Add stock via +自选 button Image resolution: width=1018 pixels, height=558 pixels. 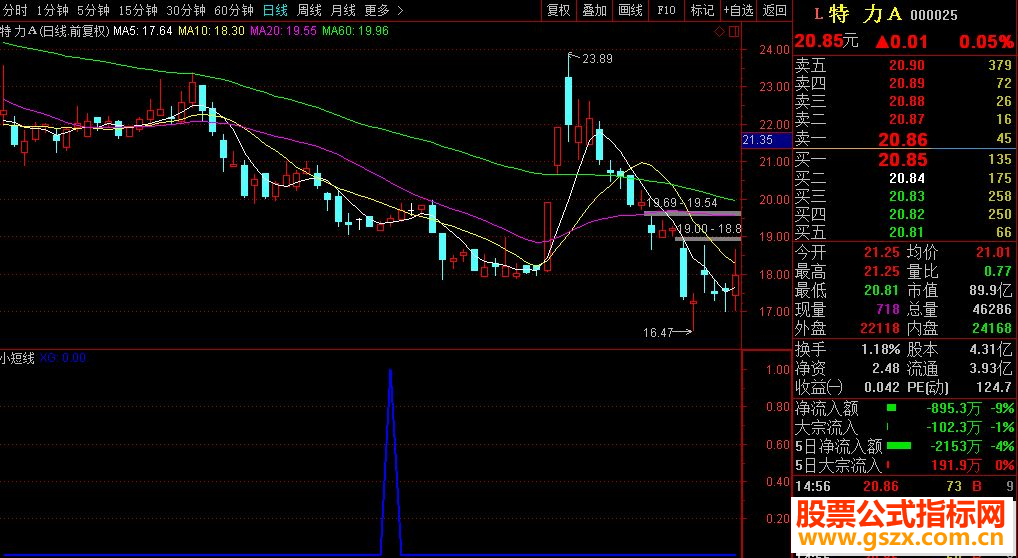[x=739, y=10]
